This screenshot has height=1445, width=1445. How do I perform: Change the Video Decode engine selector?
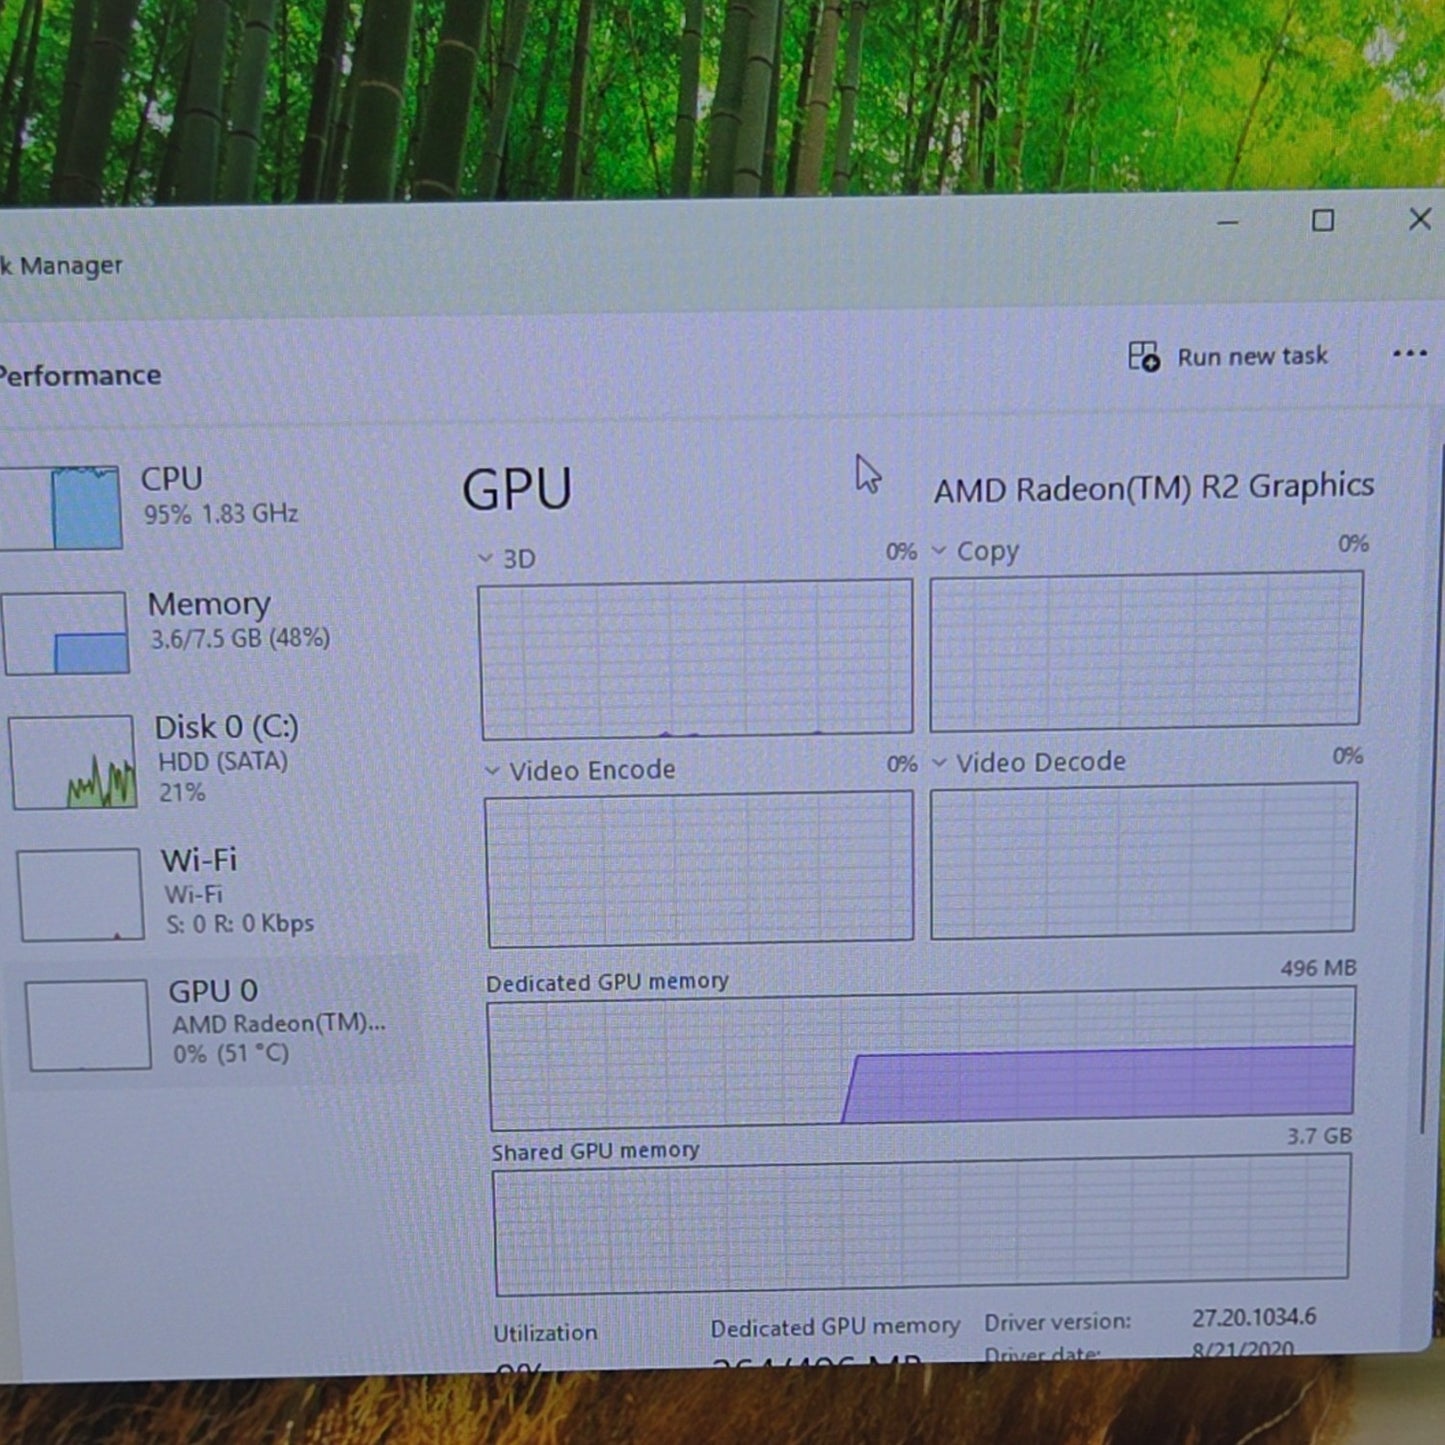[1029, 763]
